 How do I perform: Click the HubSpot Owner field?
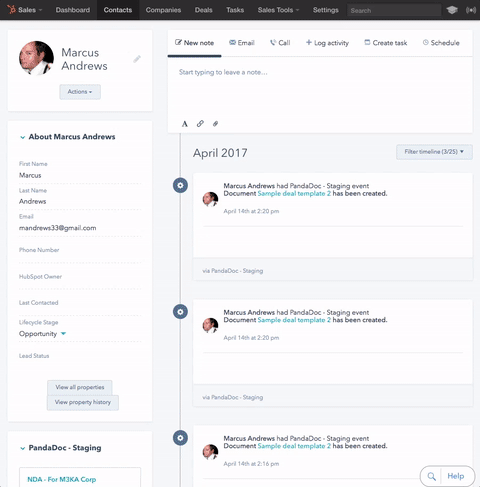point(80,280)
